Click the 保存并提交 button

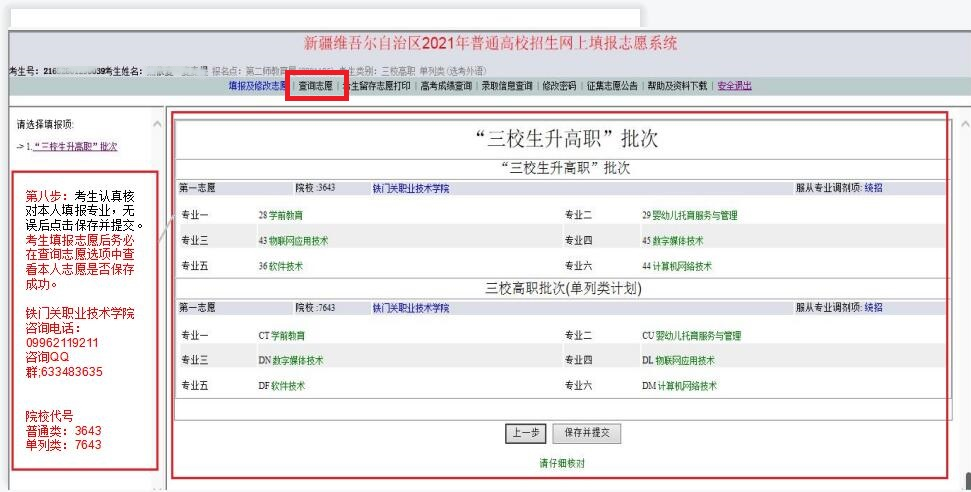(x=586, y=433)
